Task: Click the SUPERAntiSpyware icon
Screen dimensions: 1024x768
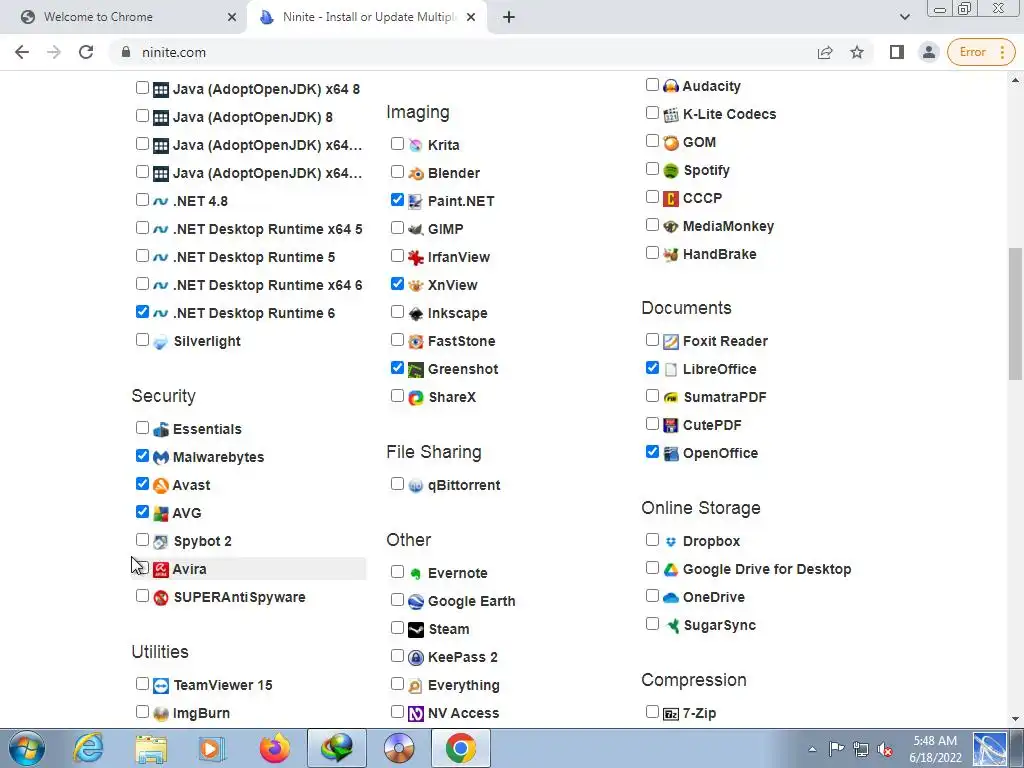Action: pyautogui.click(x=161, y=598)
